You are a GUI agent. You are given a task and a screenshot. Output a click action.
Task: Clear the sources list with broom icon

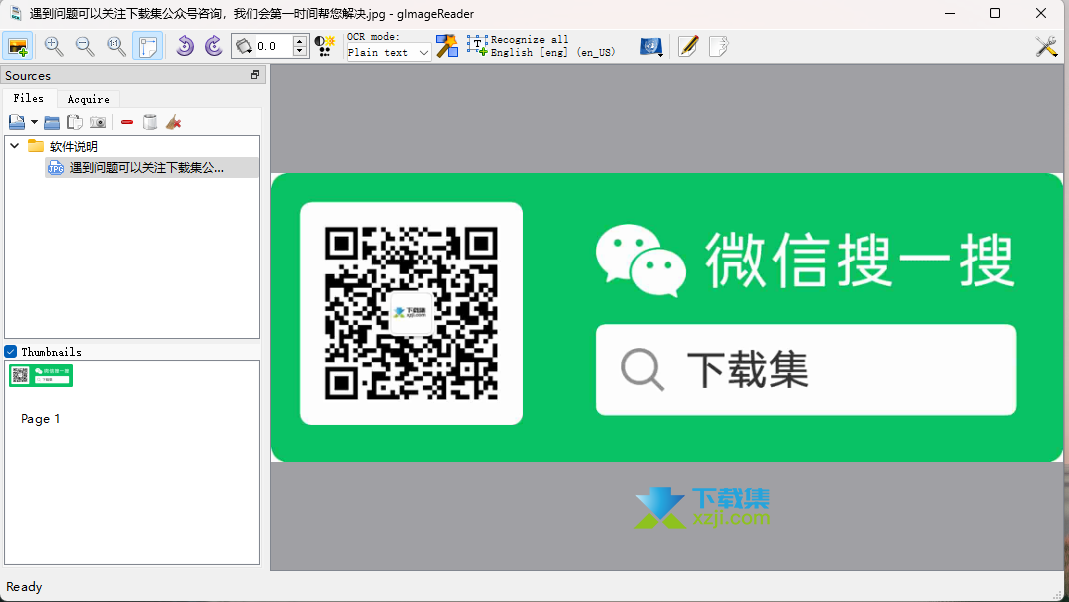coord(174,123)
